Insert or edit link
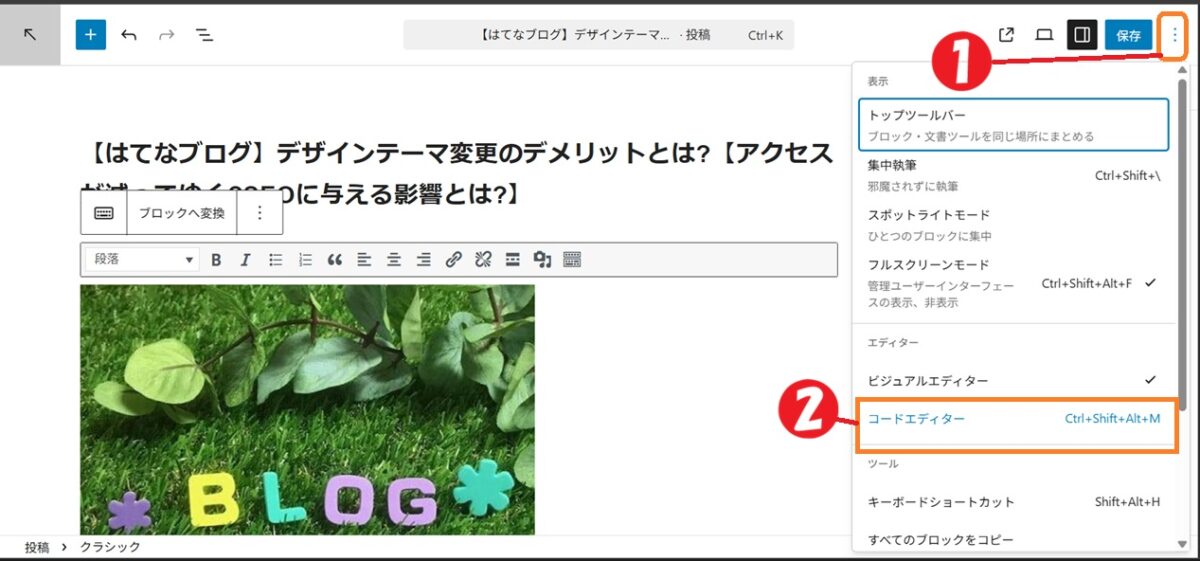The image size is (1200, 561). pyautogui.click(x=453, y=260)
